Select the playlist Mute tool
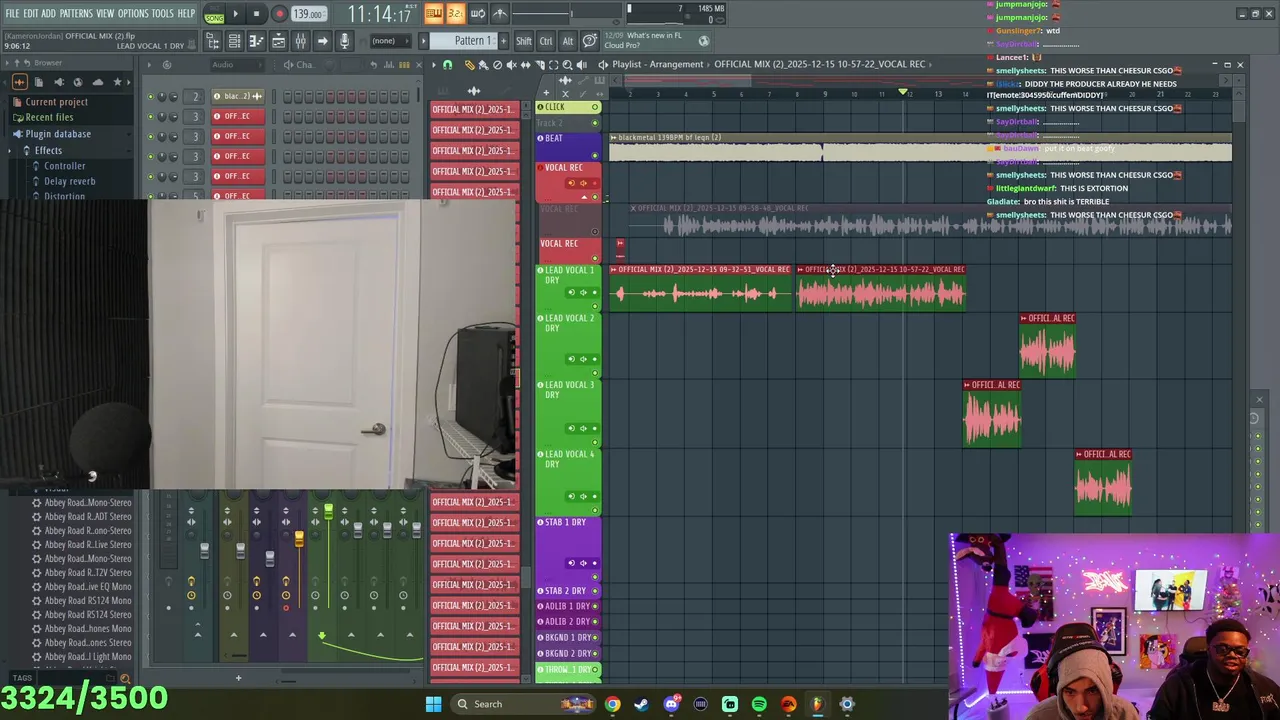This screenshot has height=720, width=1280. pyautogui.click(x=511, y=65)
